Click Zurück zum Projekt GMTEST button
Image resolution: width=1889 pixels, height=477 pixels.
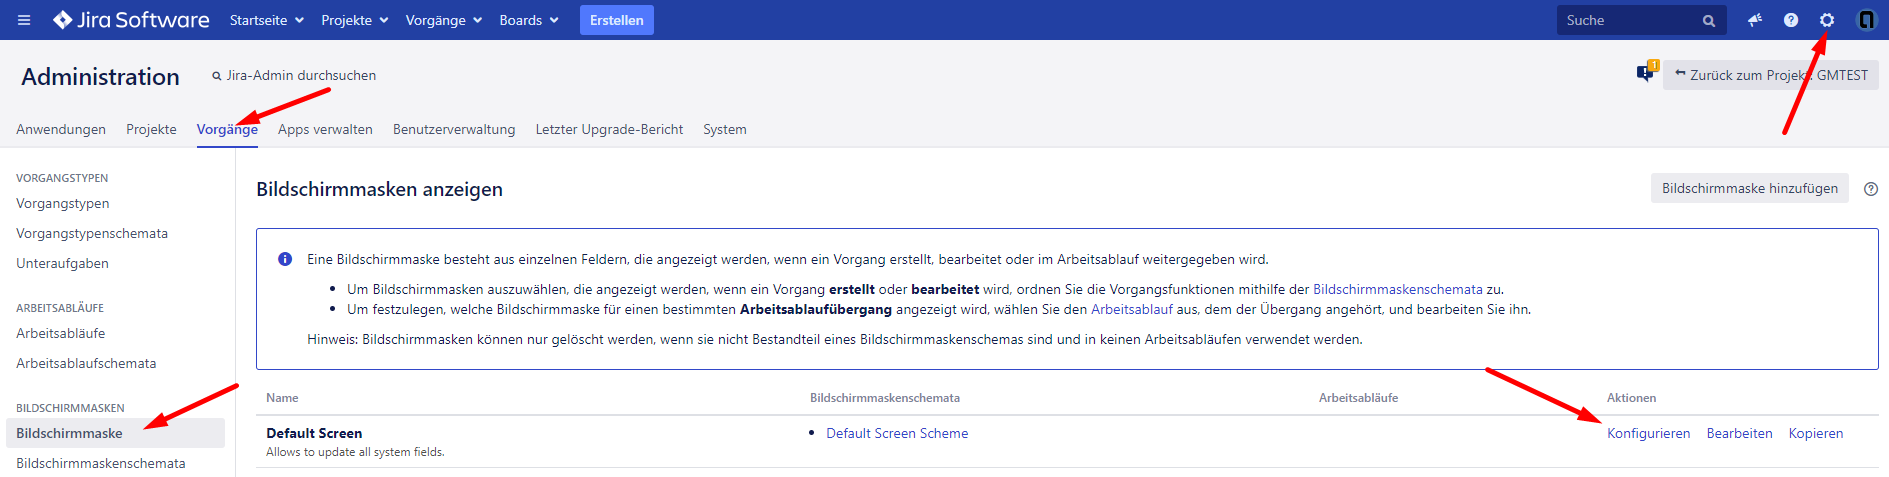point(1770,75)
